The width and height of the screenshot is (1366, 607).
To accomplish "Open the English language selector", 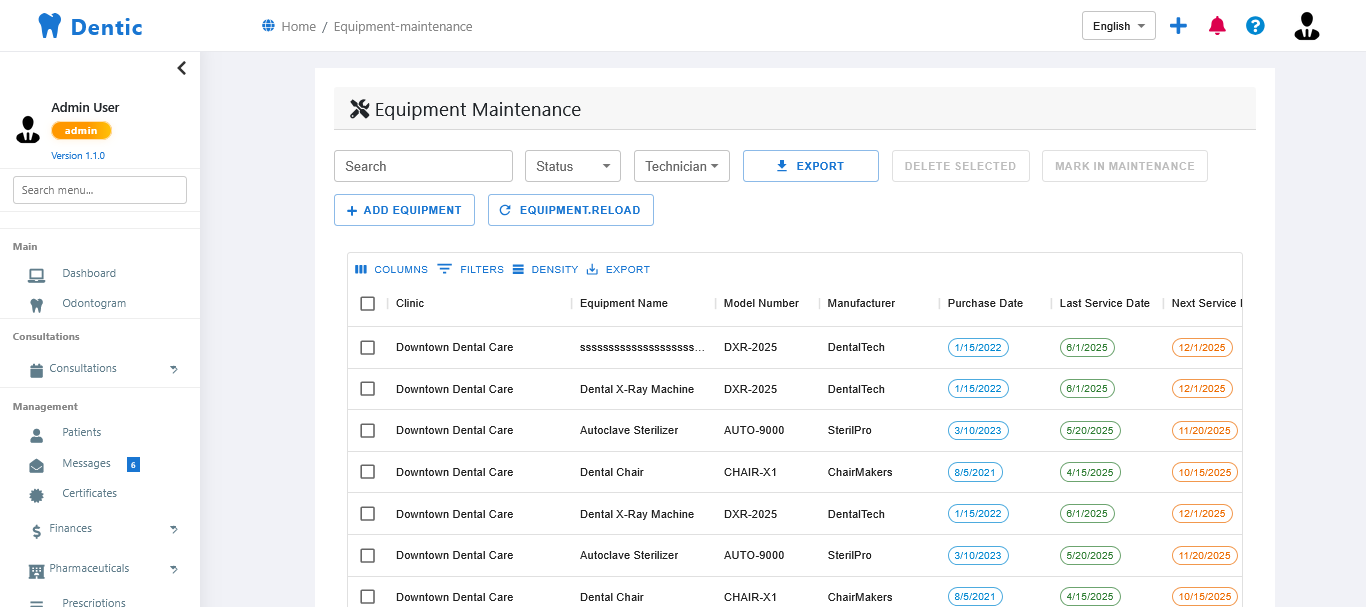I will (x=1118, y=25).
